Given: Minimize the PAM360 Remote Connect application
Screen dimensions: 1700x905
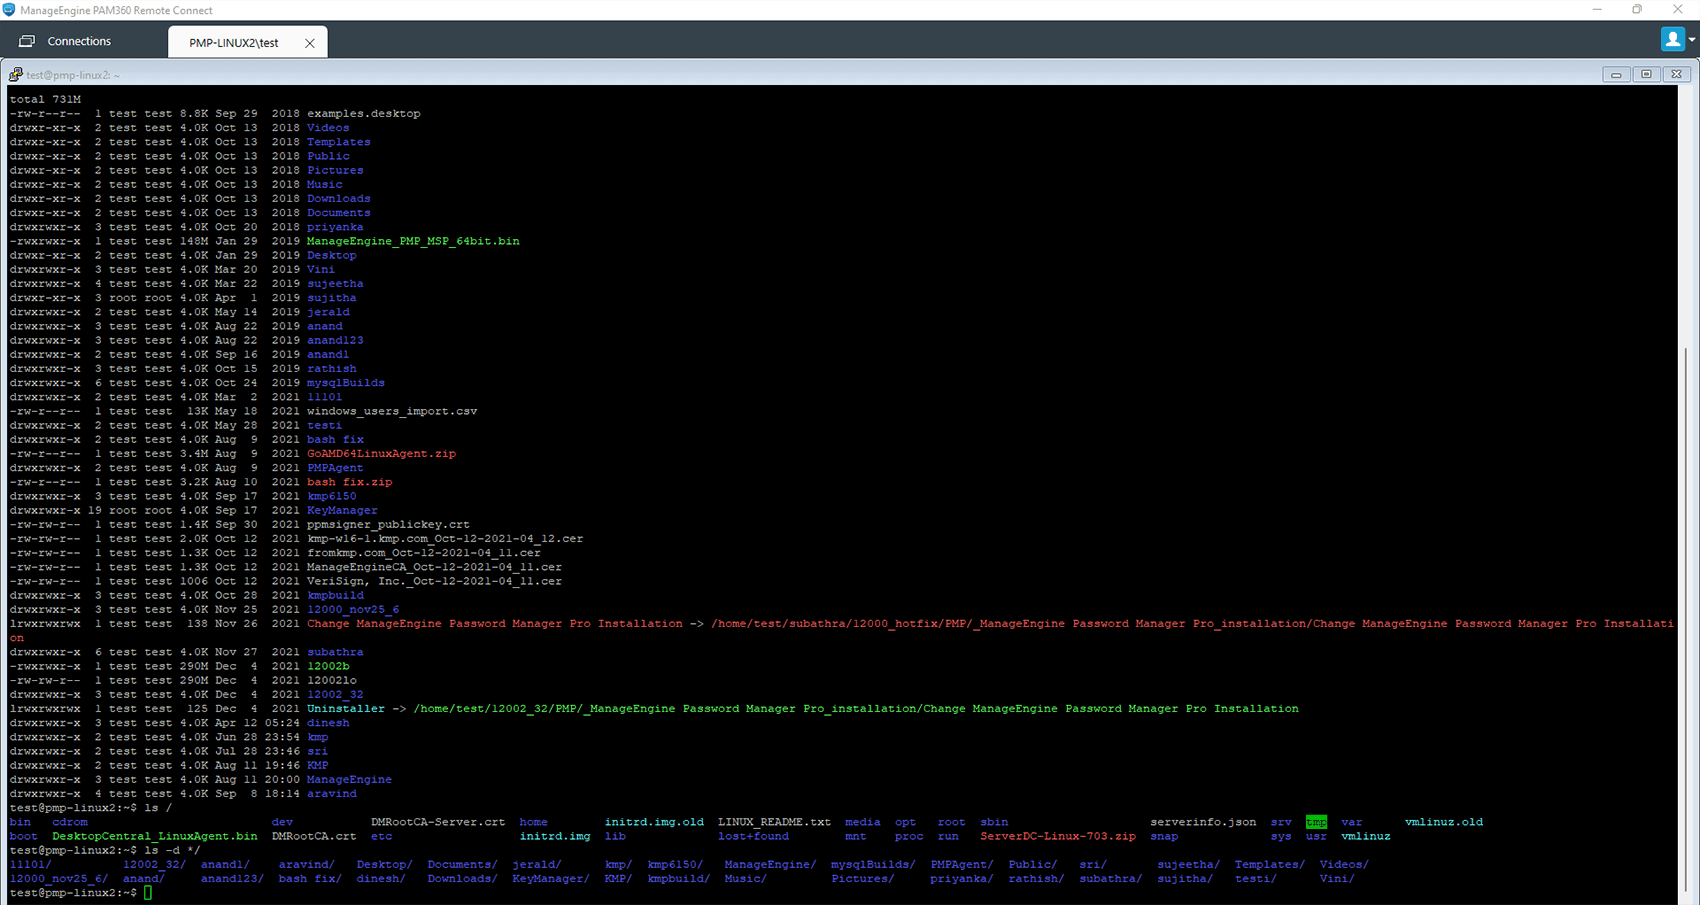Looking at the screenshot, I should click(x=1596, y=10).
